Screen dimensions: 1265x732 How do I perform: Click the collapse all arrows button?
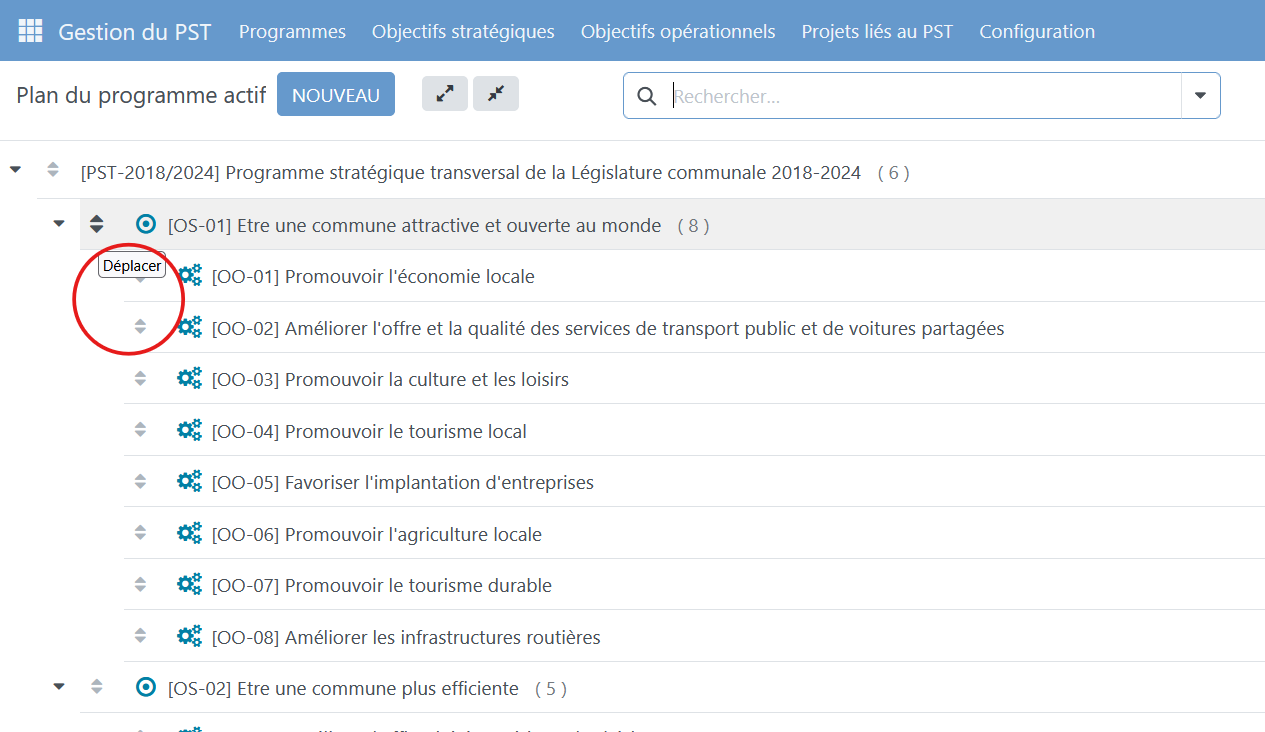495,94
